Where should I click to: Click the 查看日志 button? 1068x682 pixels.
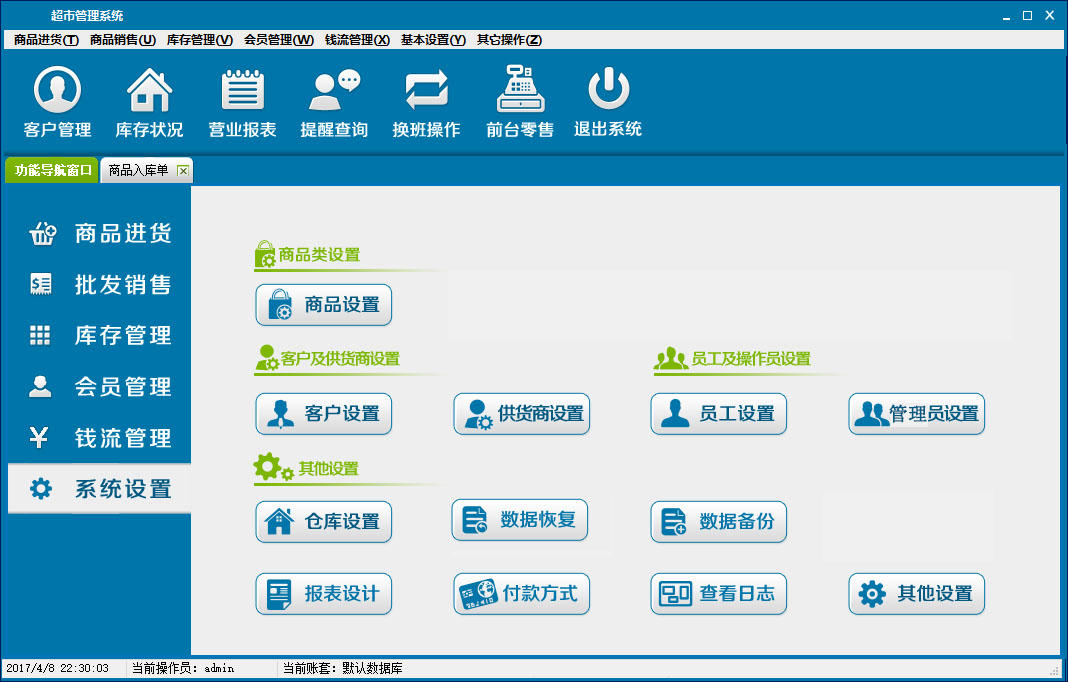click(x=719, y=593)
